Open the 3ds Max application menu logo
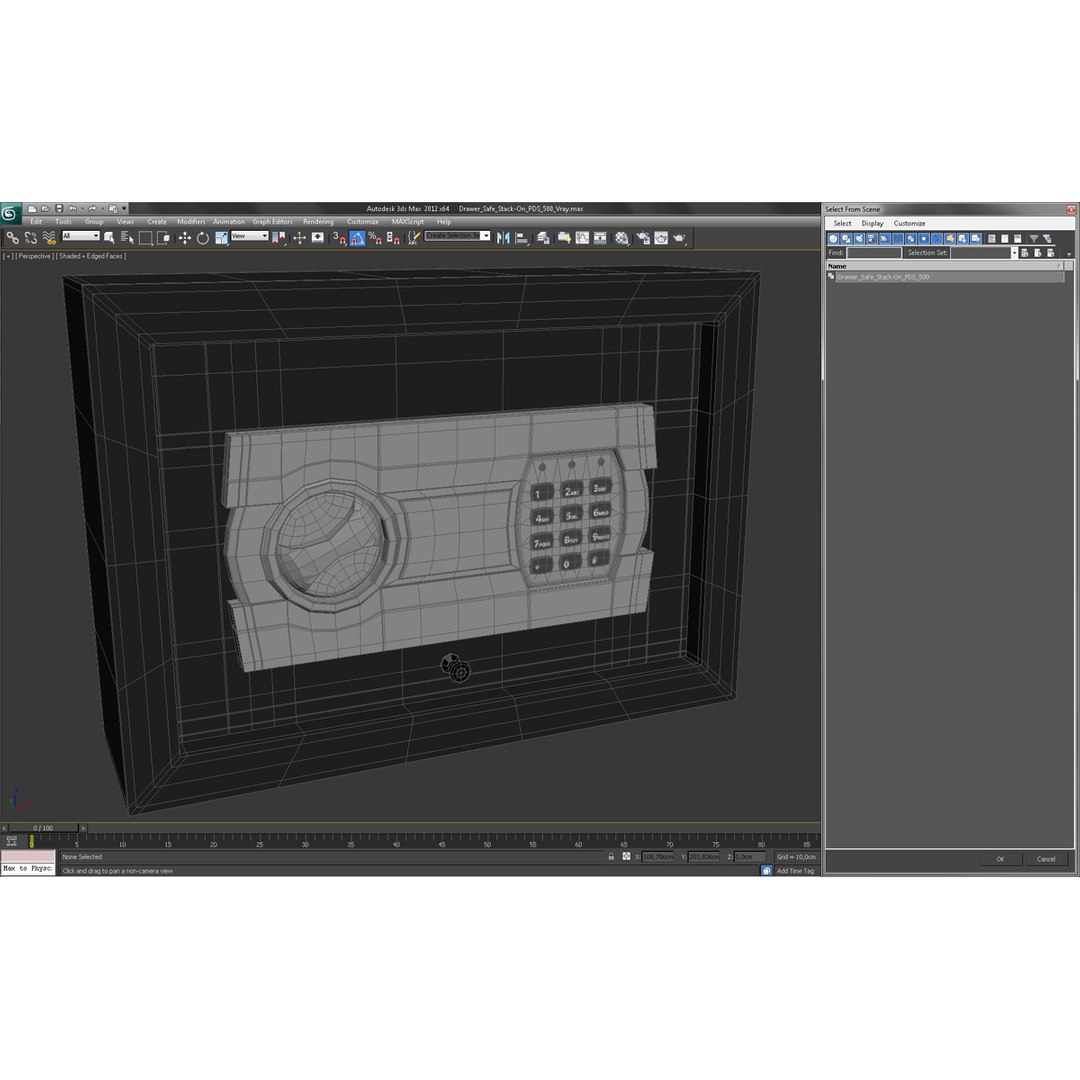This screenshot has width=1080, height=1080. (x=10, y=213)
